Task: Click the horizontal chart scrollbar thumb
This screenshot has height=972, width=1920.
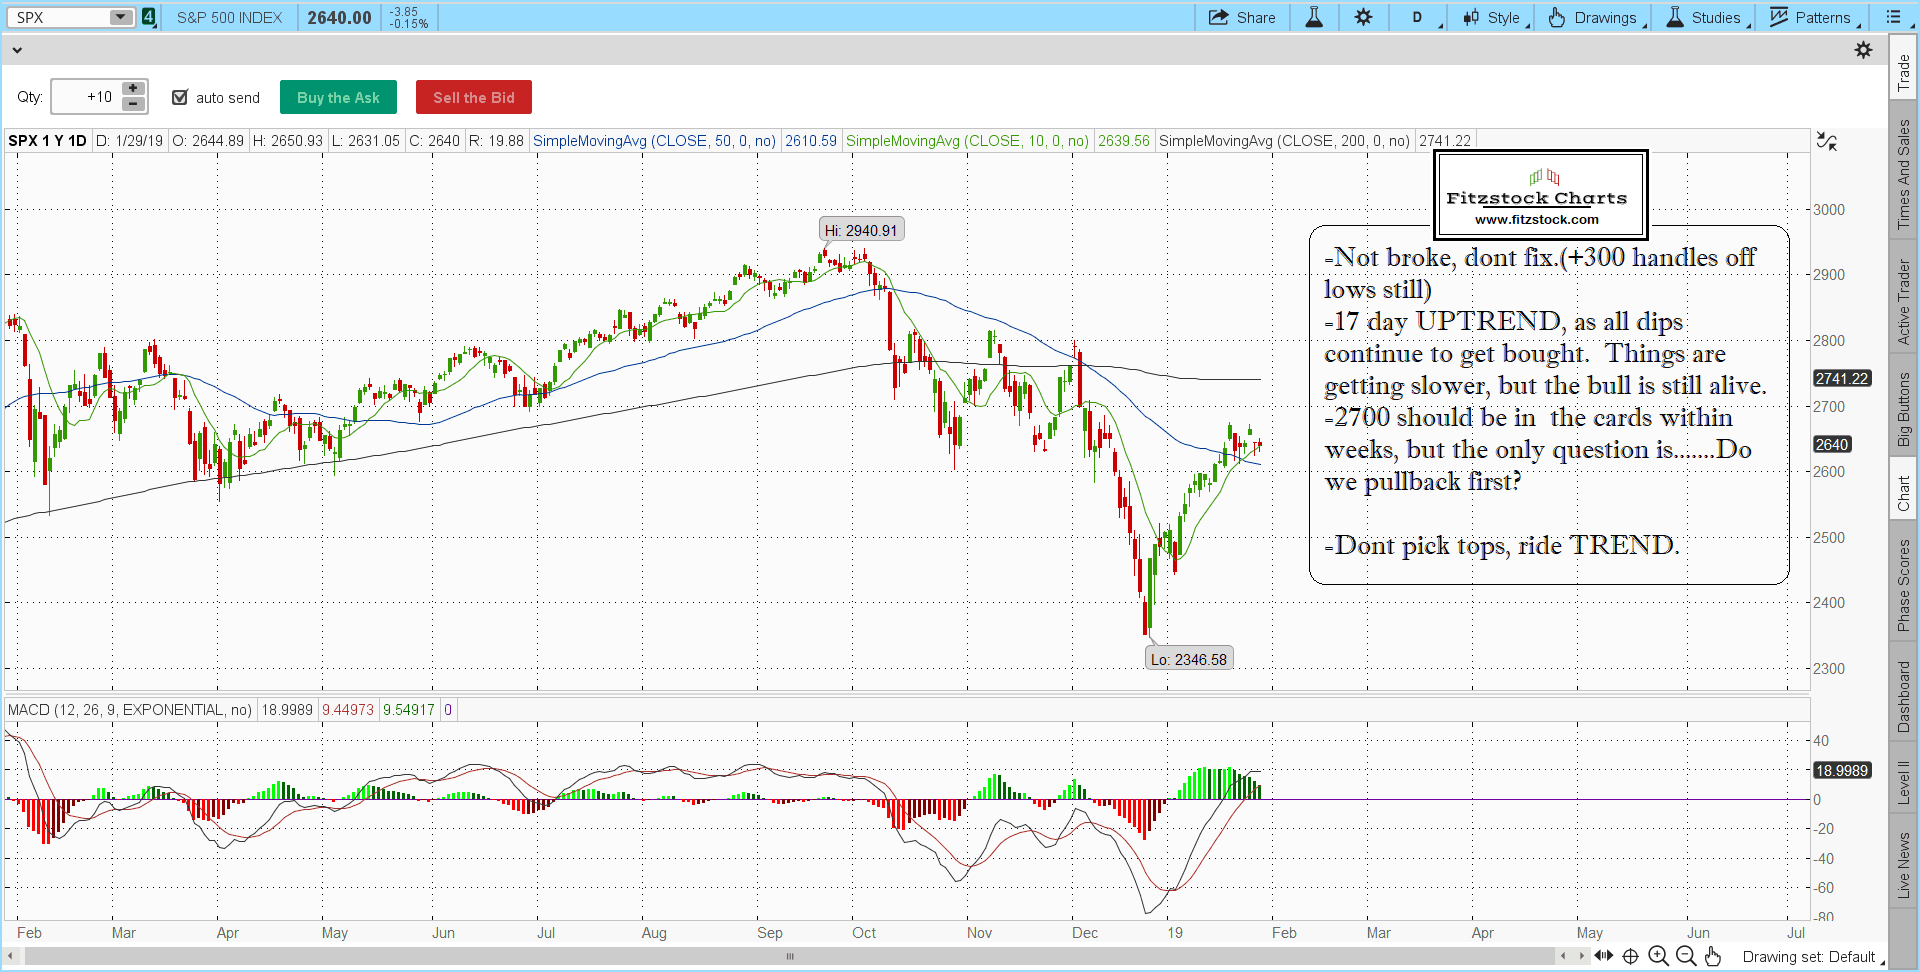Action: point(790,956)
